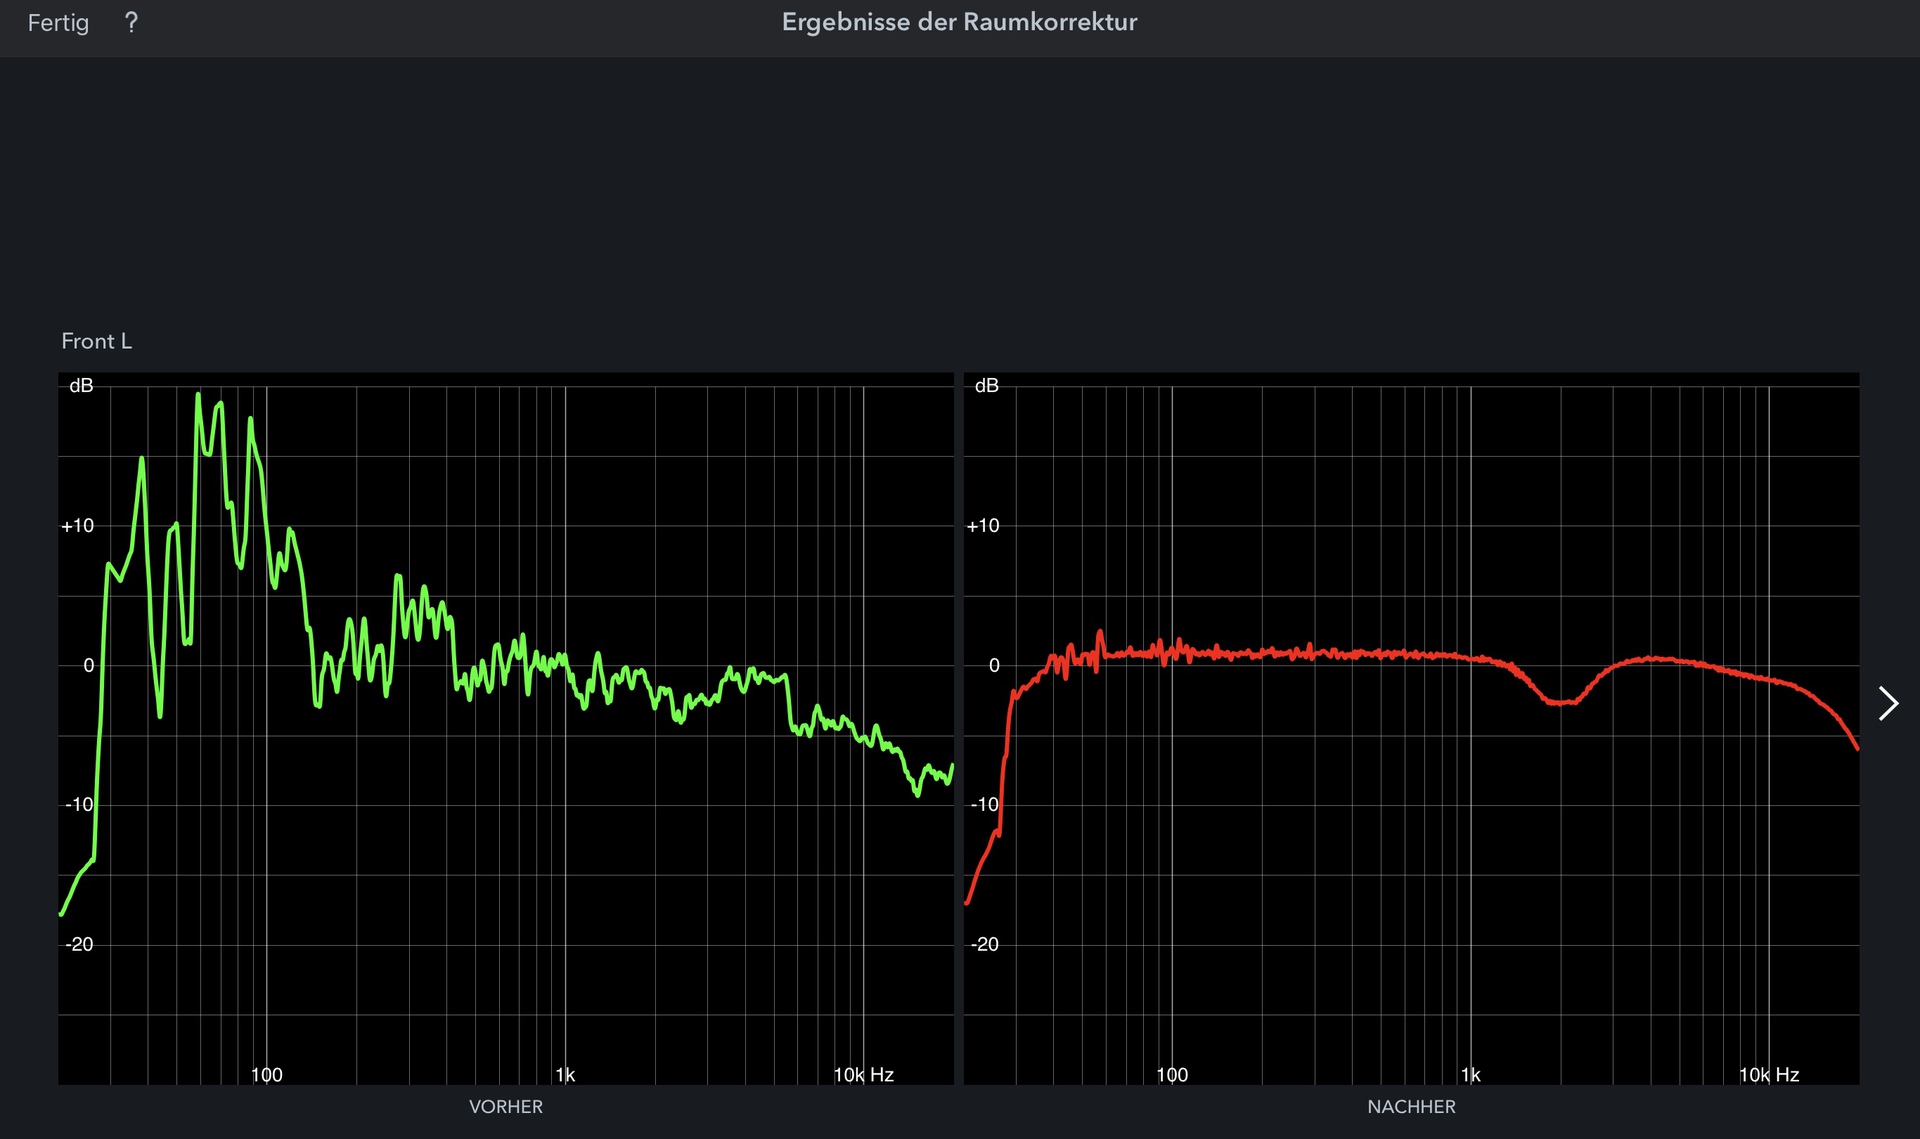Viewport: 1920px width, 1139px height.
Task: Click the NACHHER caption below the right graph
Action: [1411, 1107]
